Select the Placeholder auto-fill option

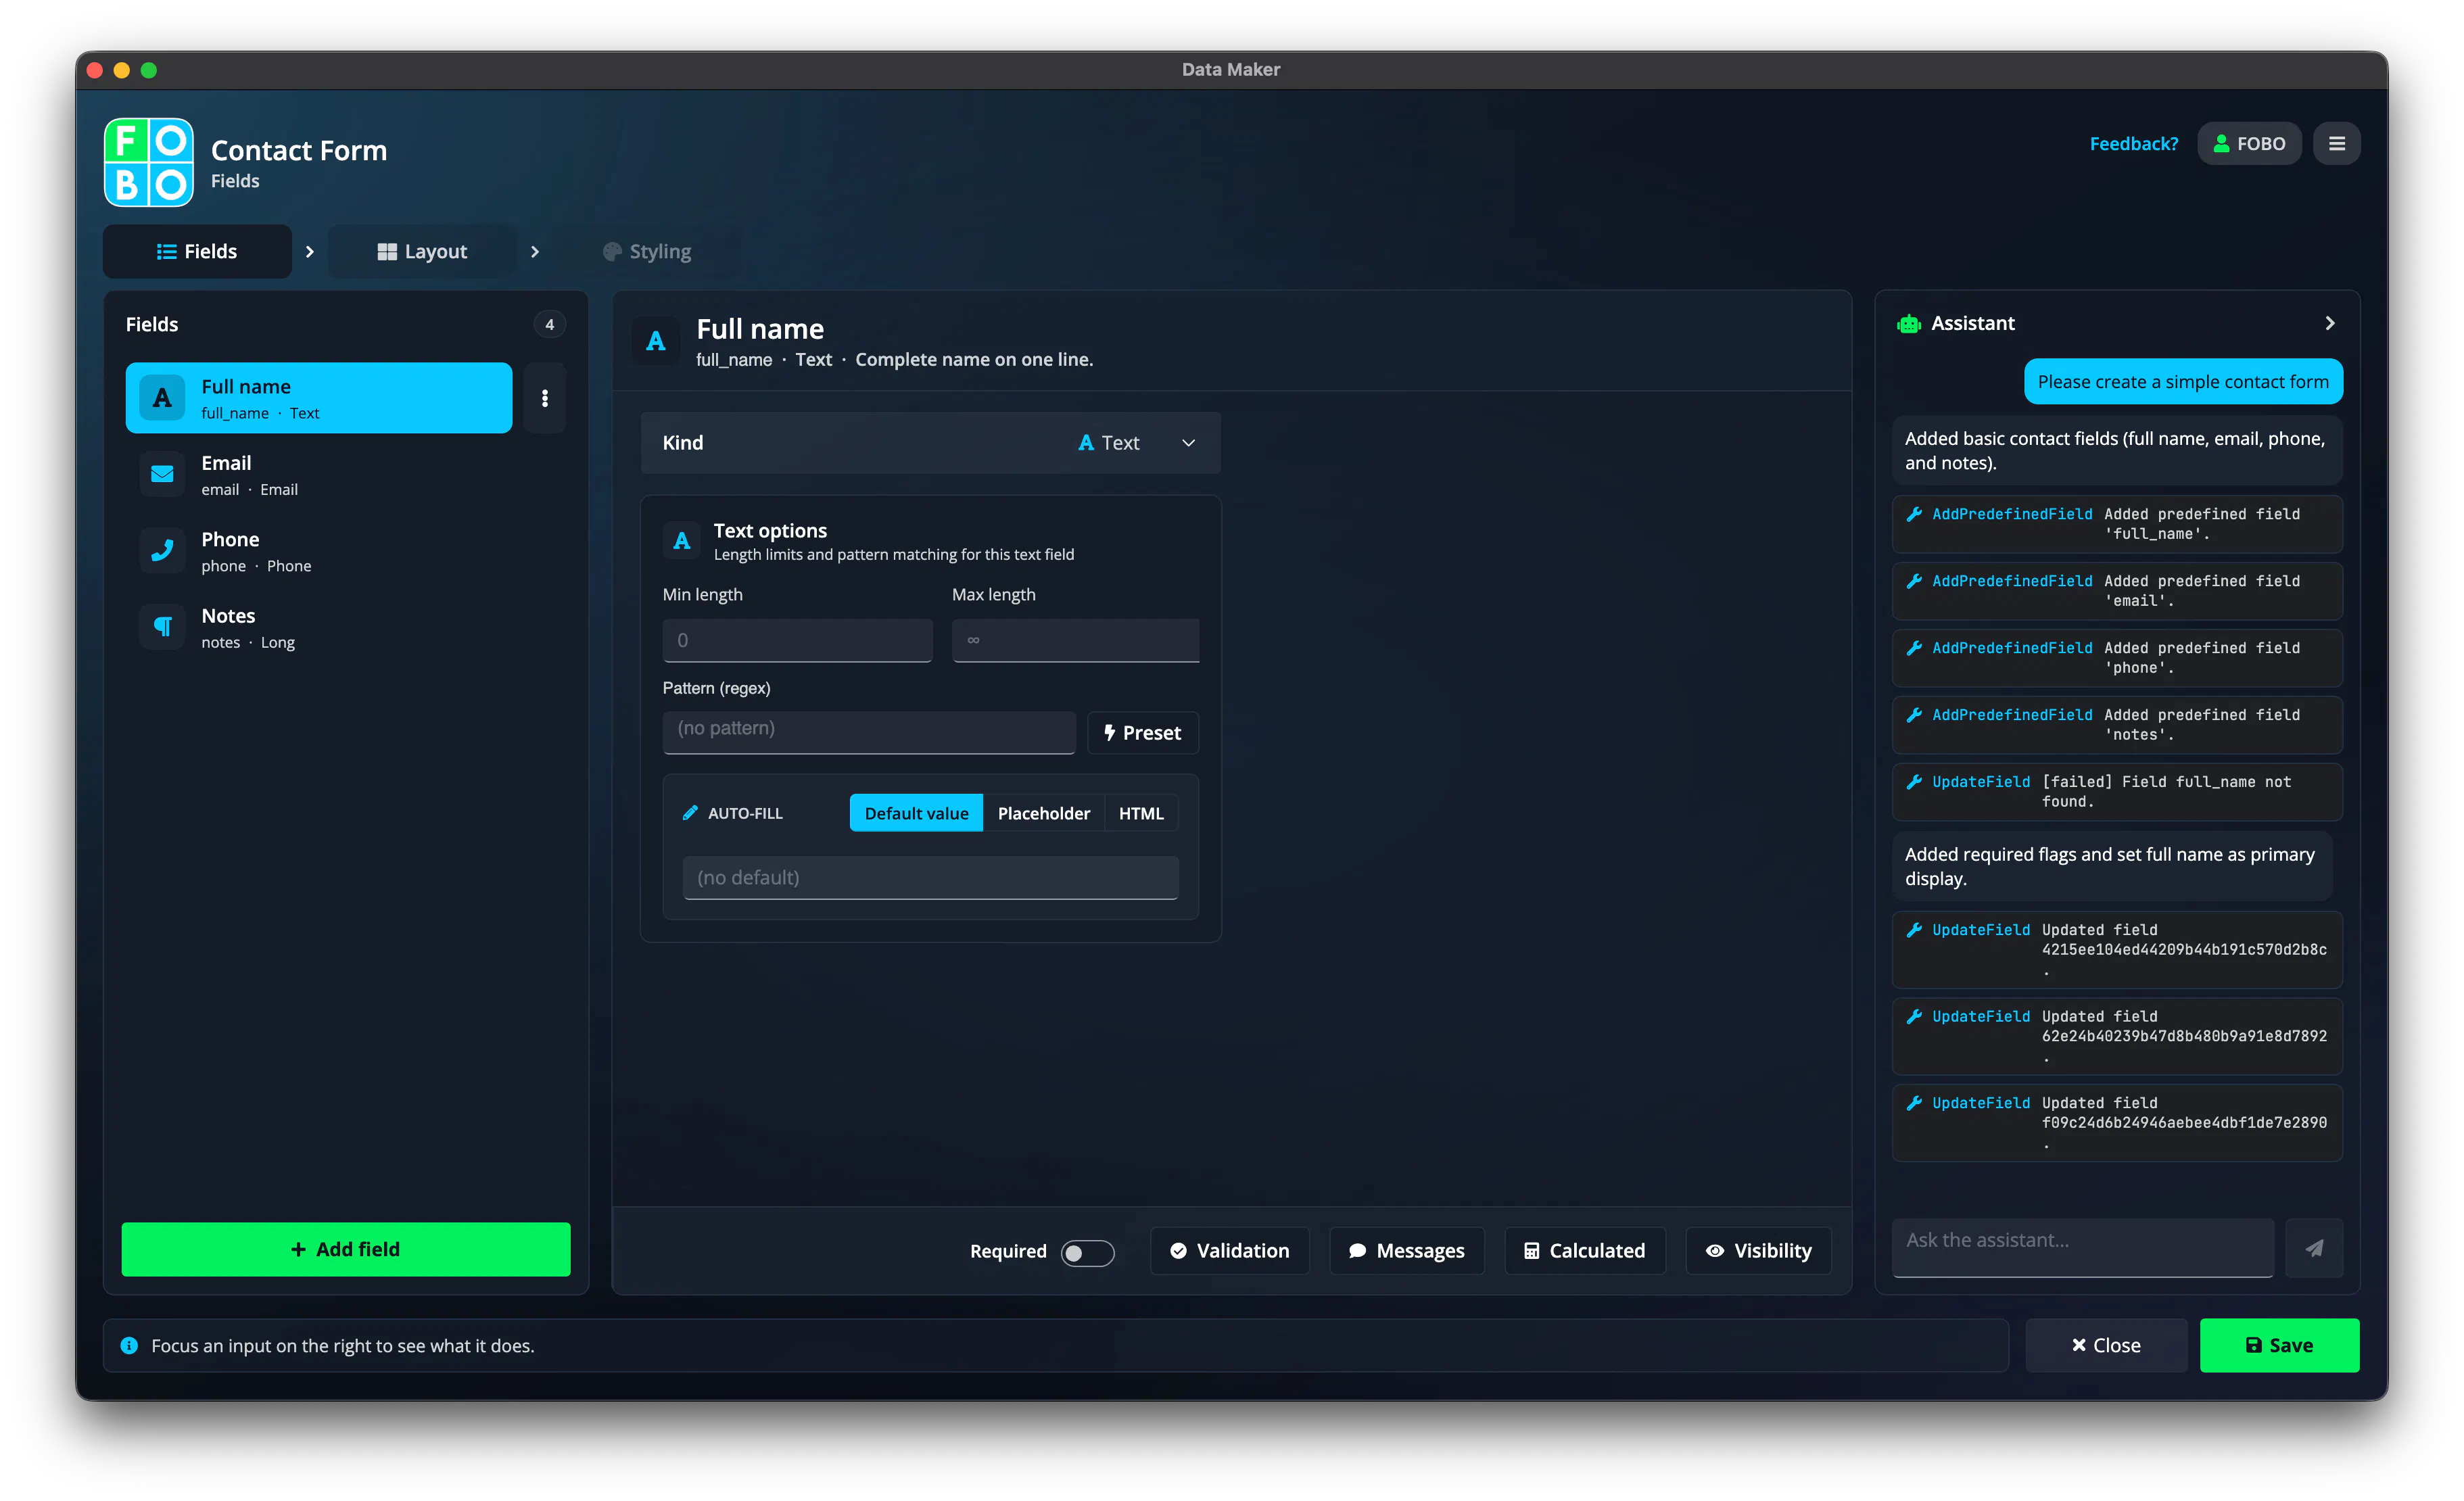pos(1043,813)
